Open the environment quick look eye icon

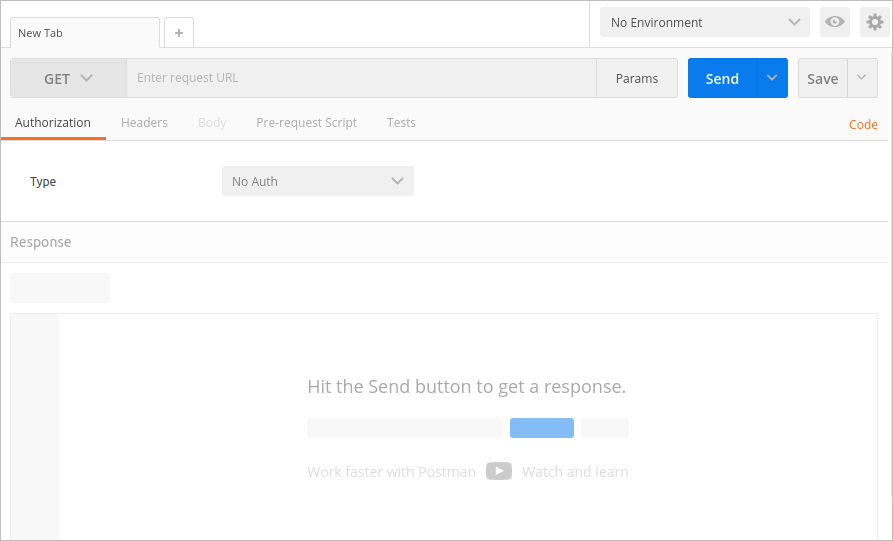[834, 22]
